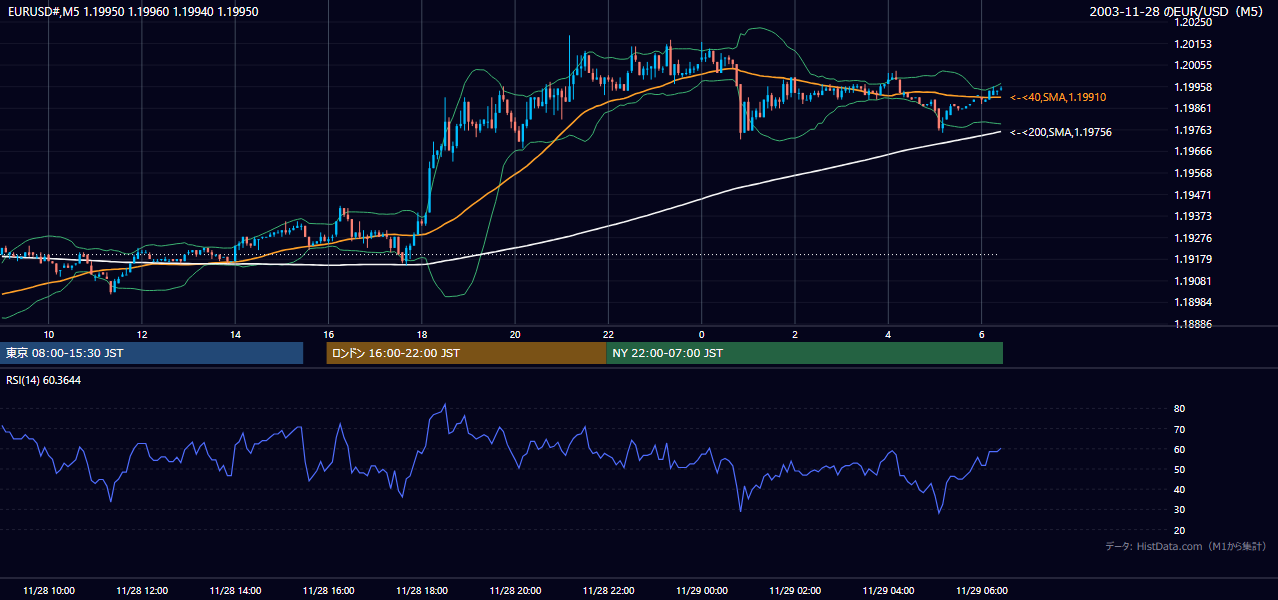
Task: Click RSI scale value 40
Action: pyautogui.click(x=1180, y=490)
